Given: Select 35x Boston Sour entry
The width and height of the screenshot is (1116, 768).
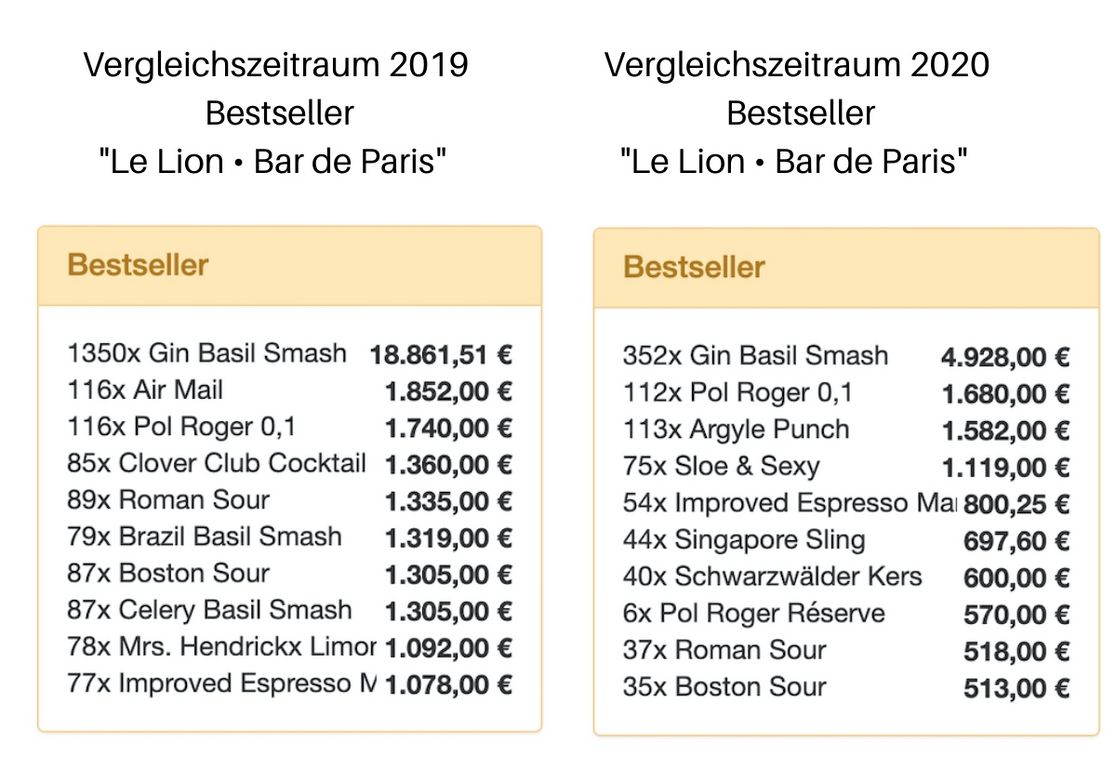Looking at the screenshot, I should (x=725, y=688).
